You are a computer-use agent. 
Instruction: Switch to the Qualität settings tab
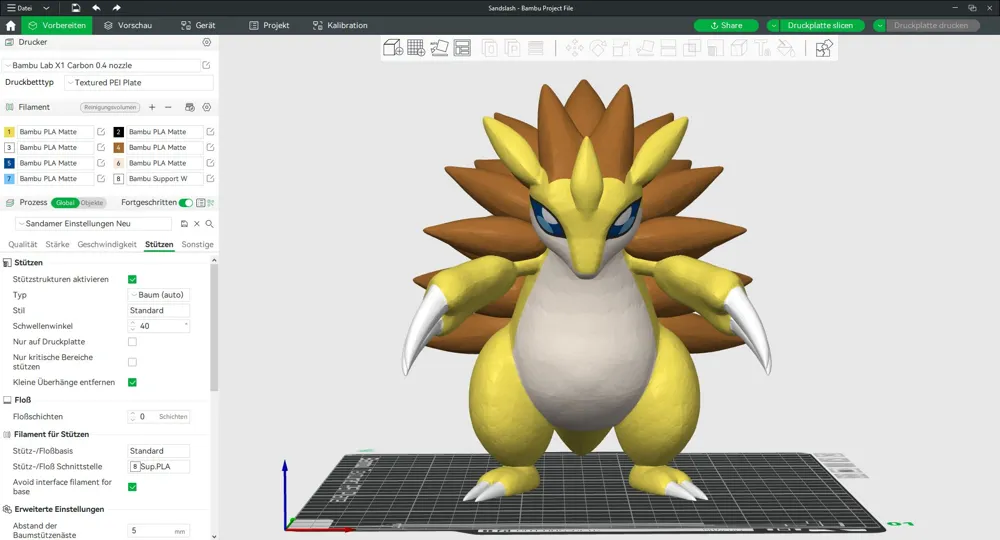click(x=22, y=244)
